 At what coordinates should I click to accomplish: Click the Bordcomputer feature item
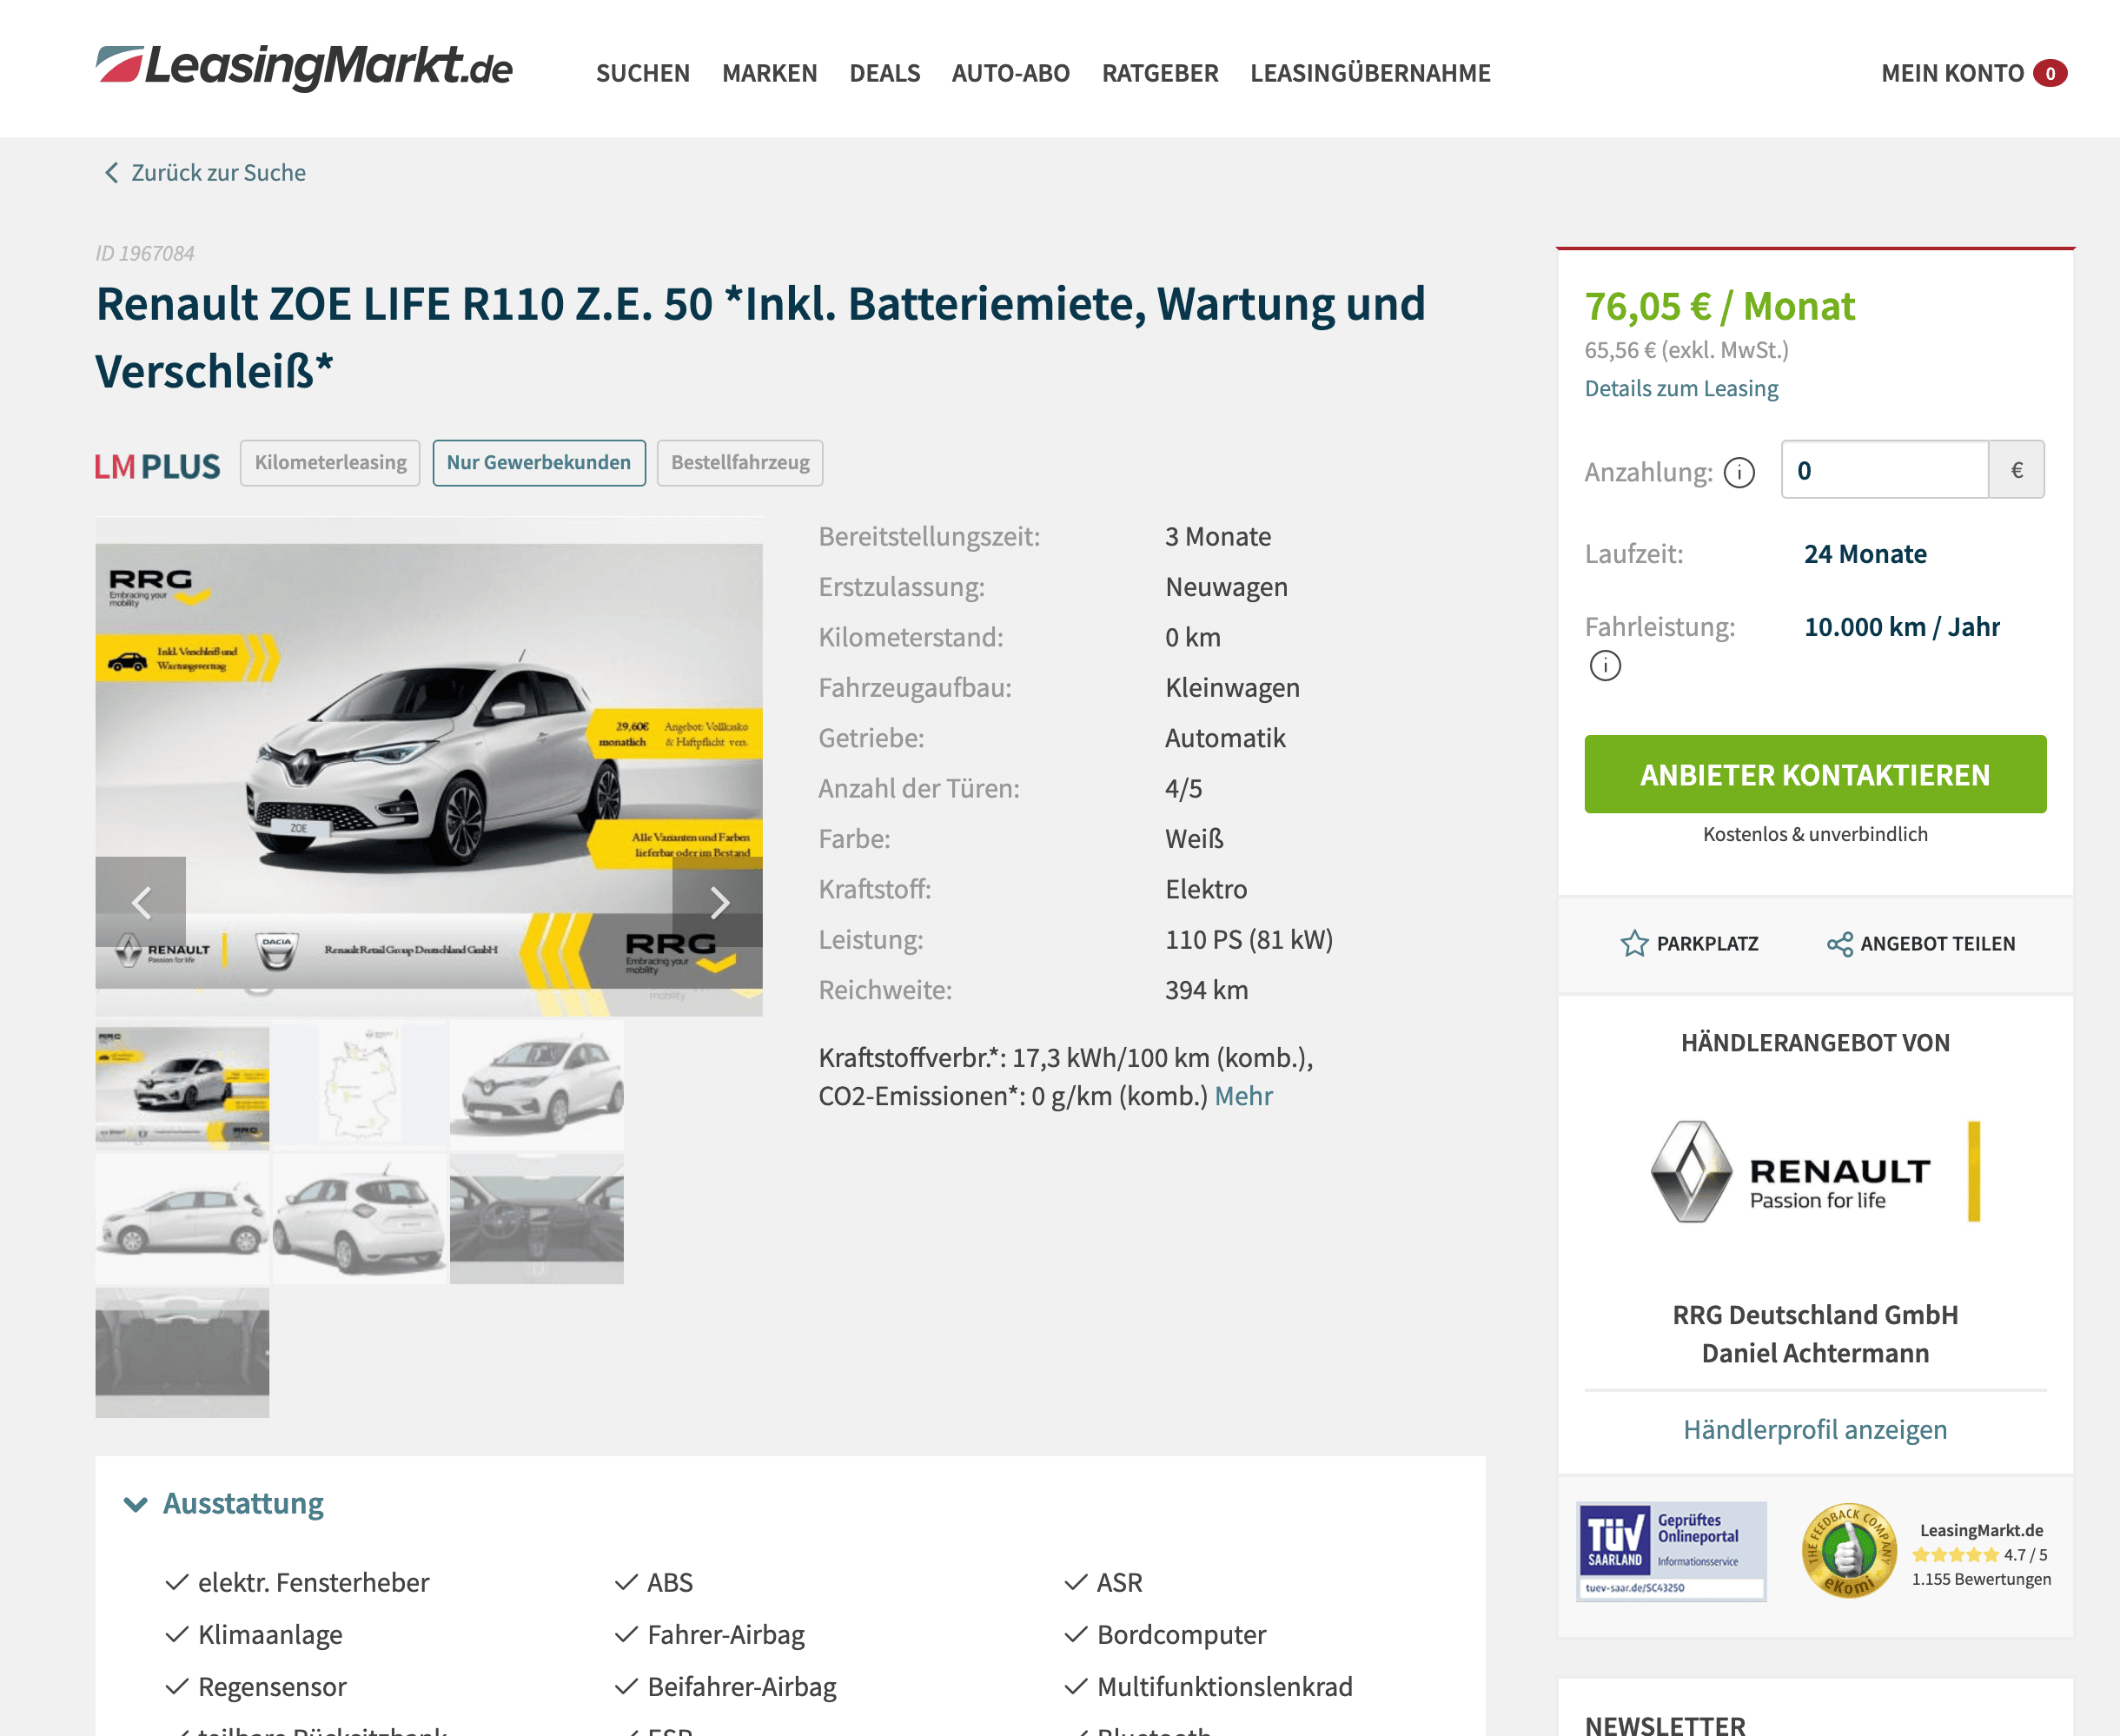[x=1165, y=1634]
